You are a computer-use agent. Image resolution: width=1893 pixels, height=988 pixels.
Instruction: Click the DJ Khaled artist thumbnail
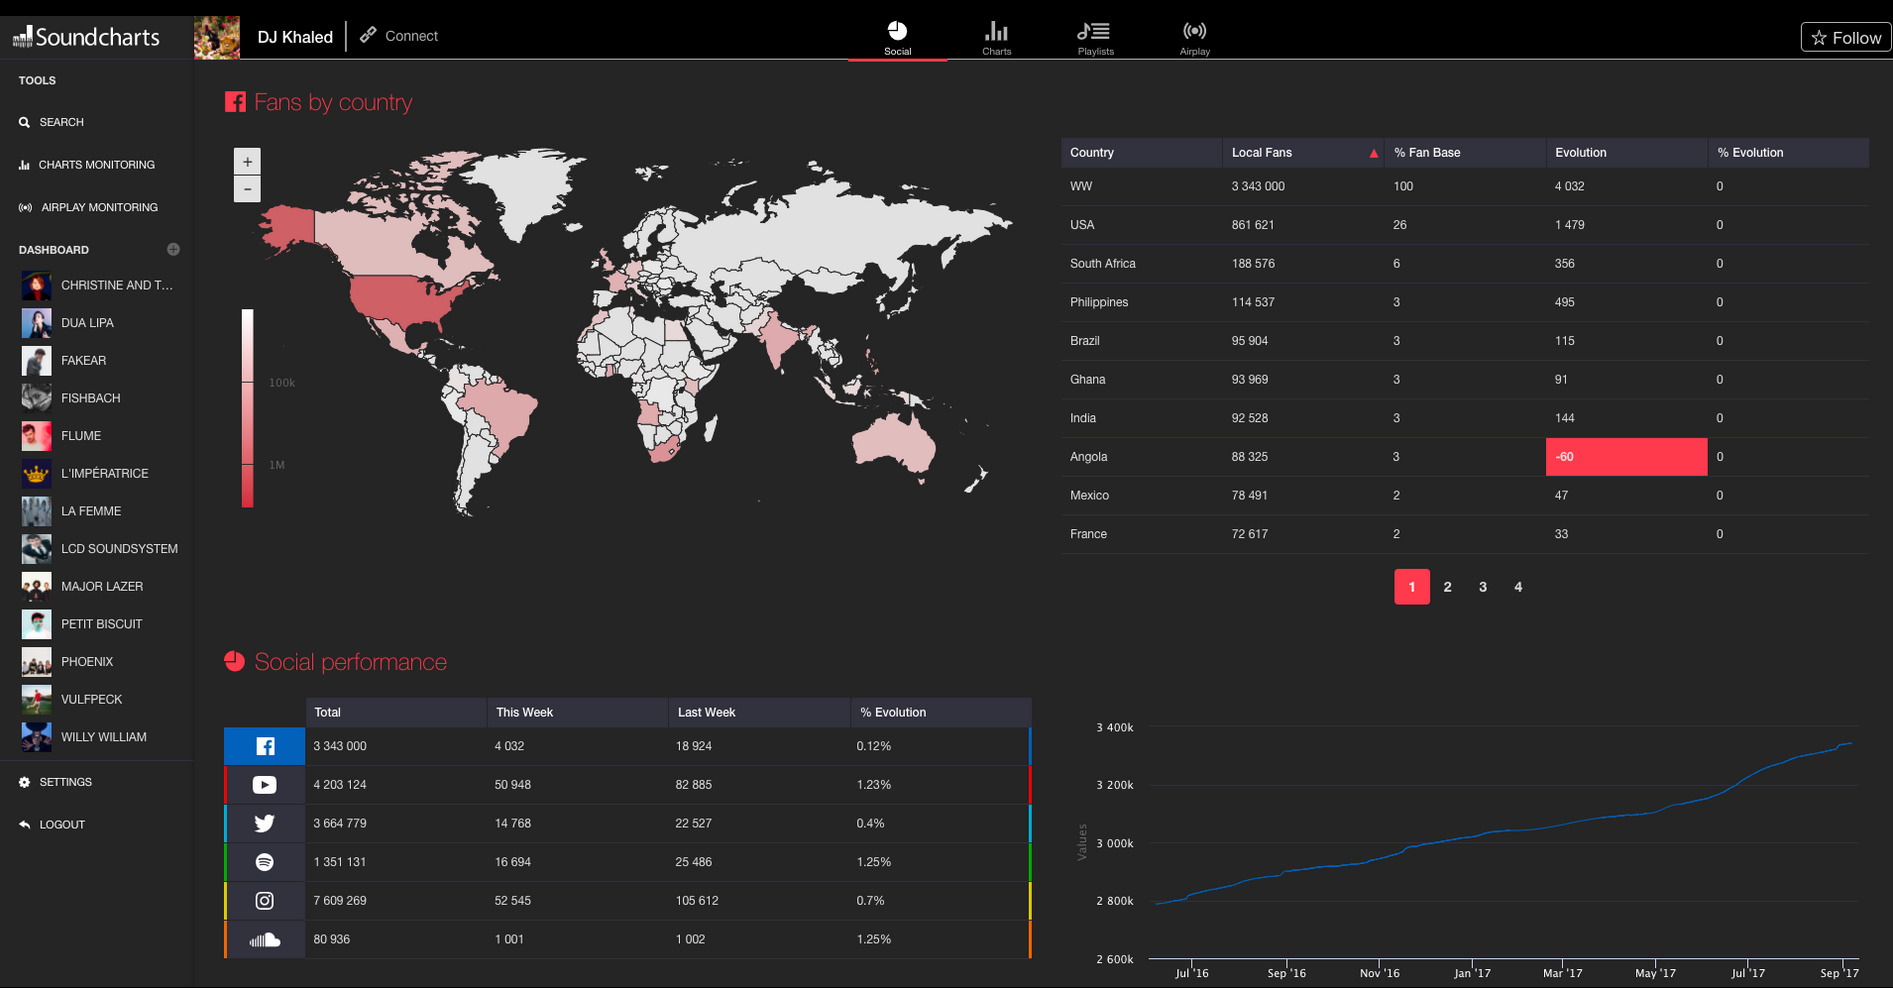point(217,37)
